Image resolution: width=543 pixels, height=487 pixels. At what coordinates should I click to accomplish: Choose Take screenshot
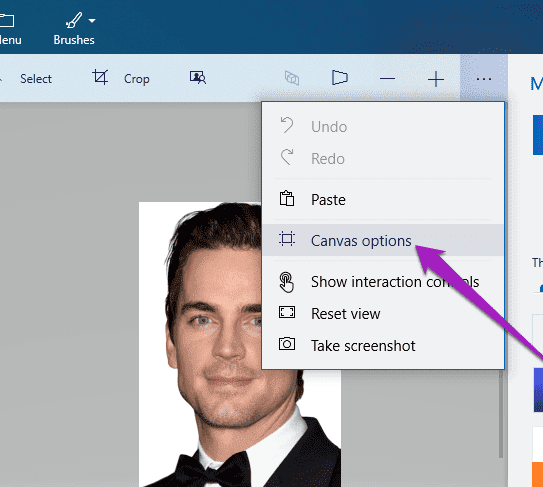(x=383, y=345)
